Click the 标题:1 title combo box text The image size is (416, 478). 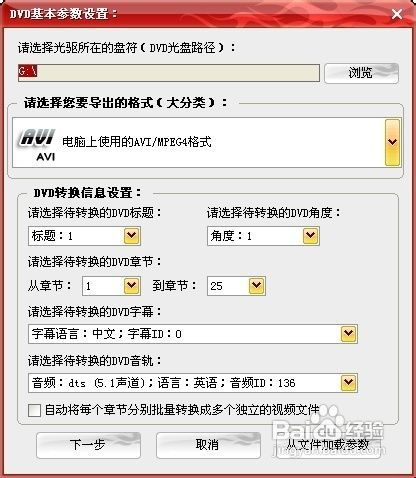click(x=52, y=236)
